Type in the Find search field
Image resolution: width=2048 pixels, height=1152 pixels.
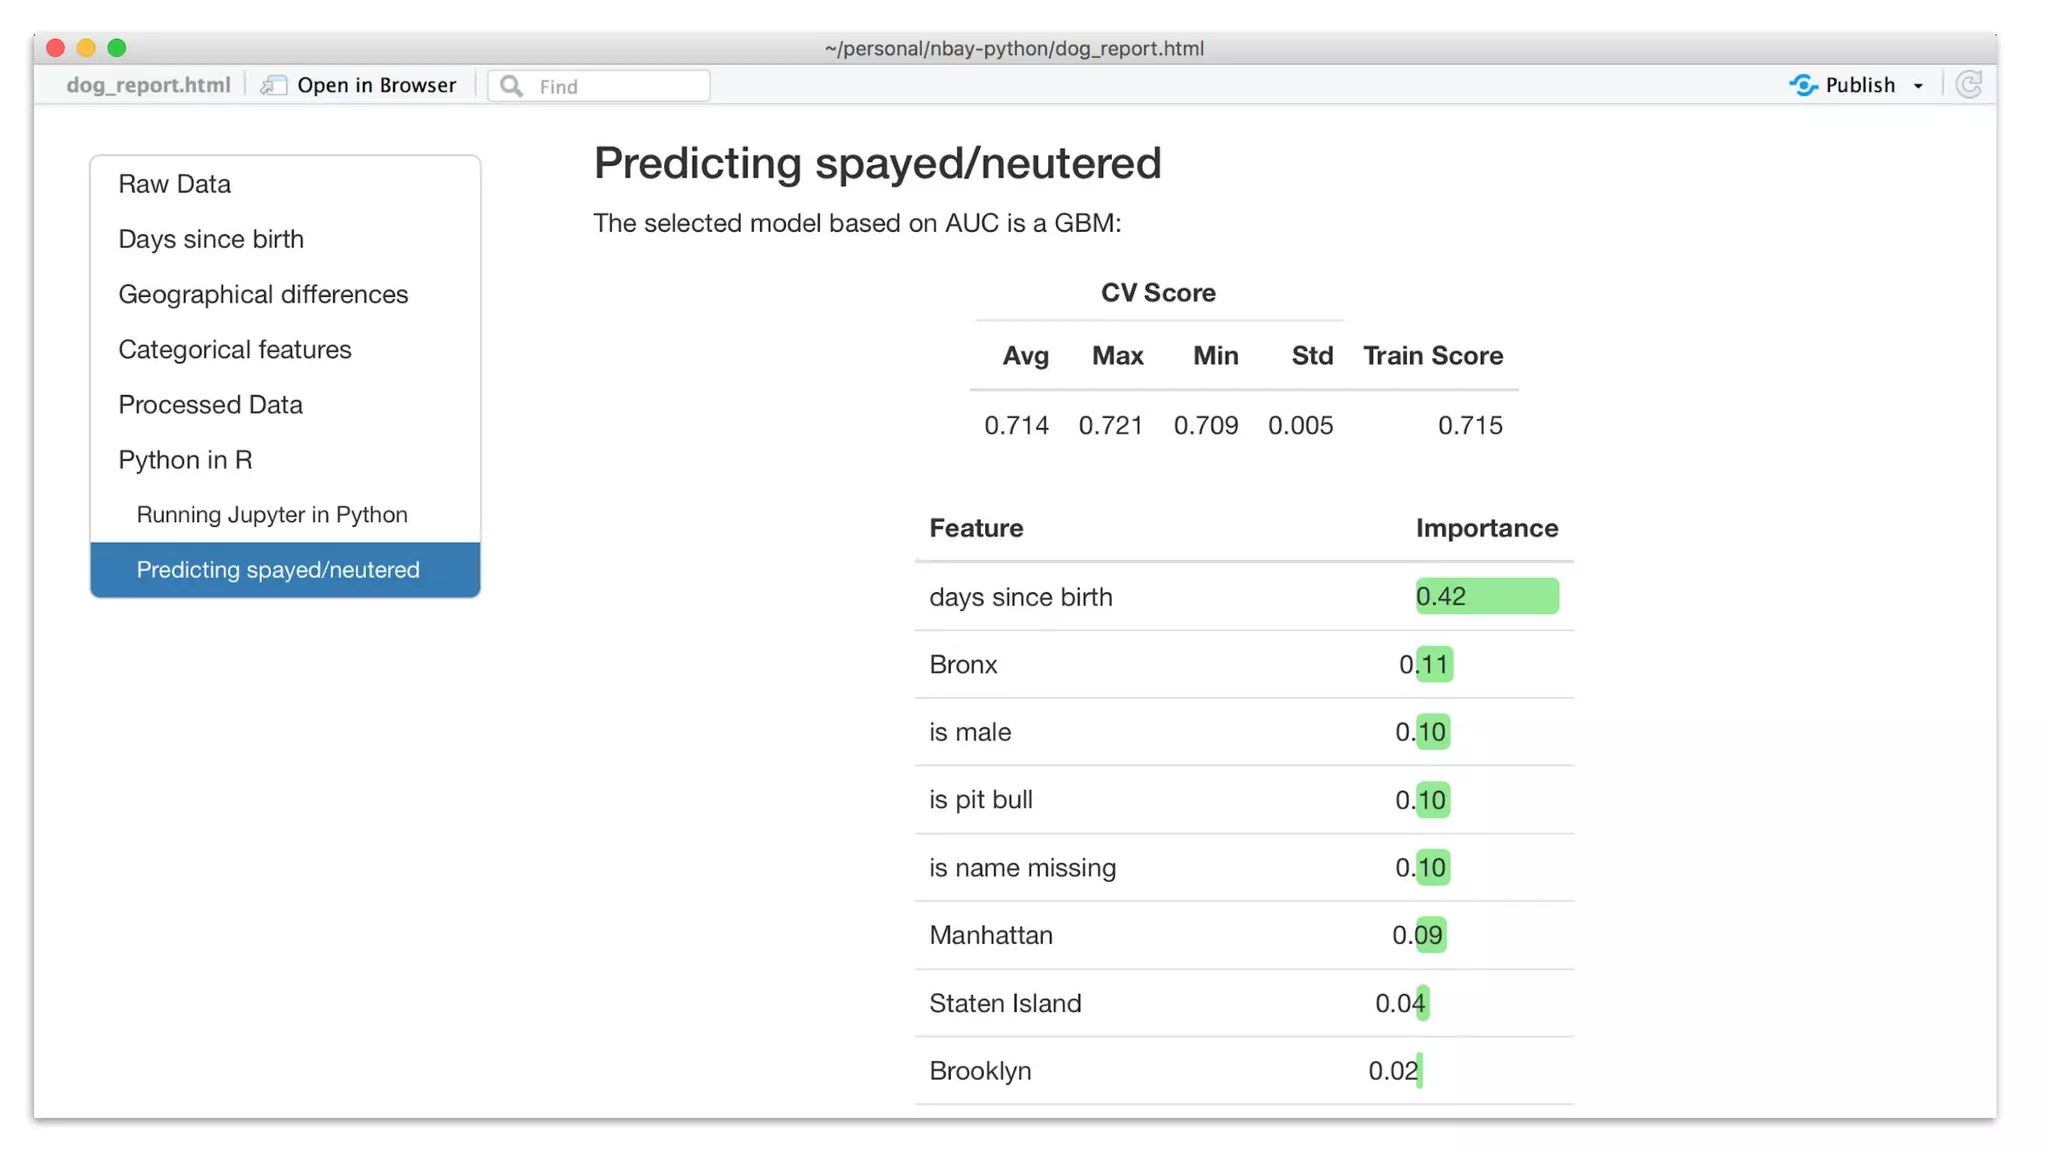pyautogui.click(x=618, y=86)
